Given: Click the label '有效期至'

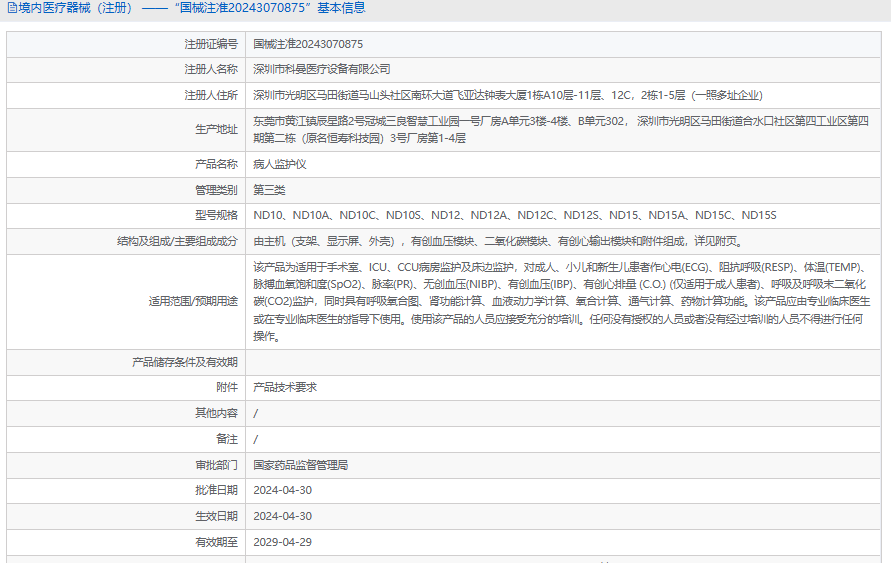Looking at the screenshot, I should [216, 543].
